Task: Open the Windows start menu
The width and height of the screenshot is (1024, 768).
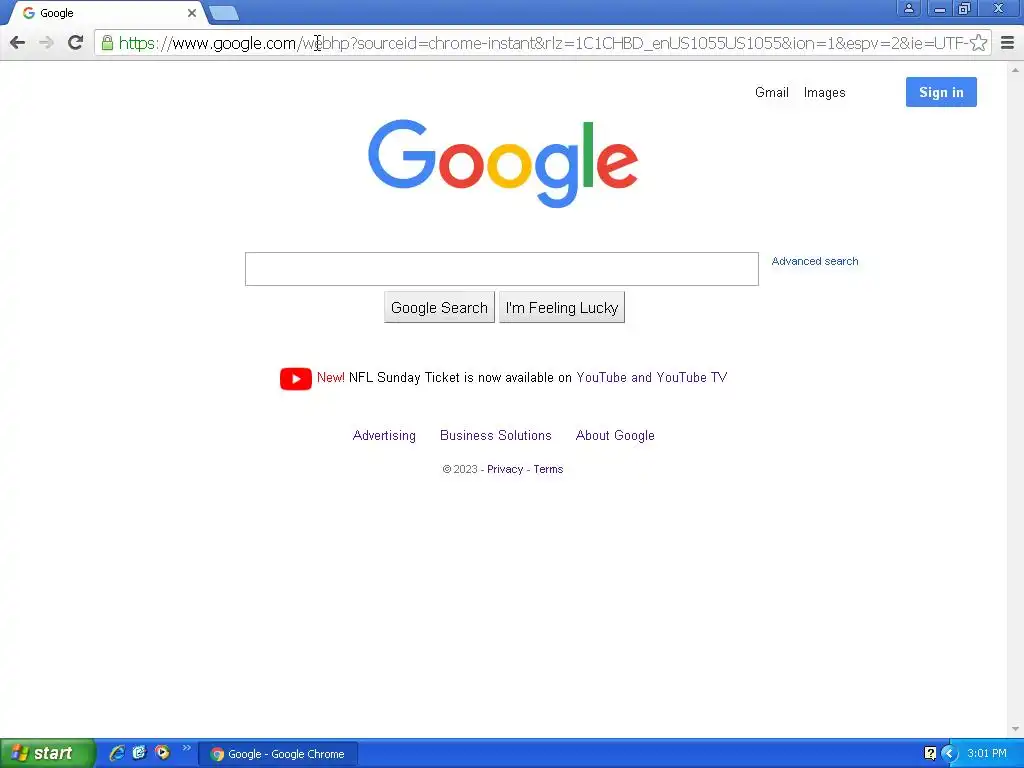Action: tap(47, 753)
